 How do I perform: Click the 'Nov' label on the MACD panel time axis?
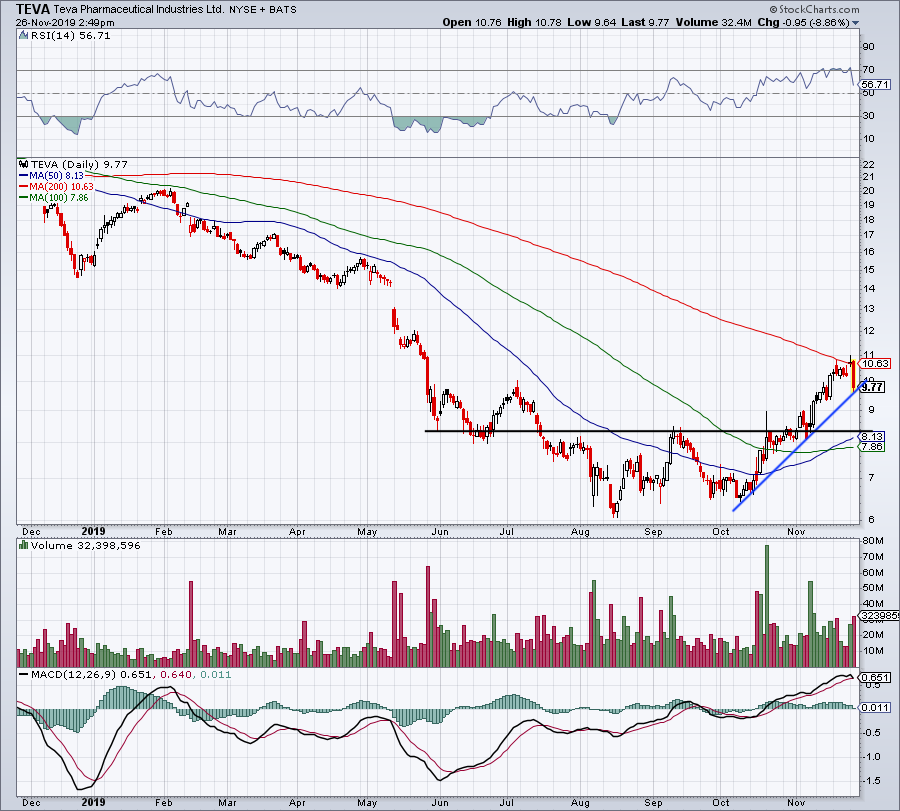pos(796,802)
